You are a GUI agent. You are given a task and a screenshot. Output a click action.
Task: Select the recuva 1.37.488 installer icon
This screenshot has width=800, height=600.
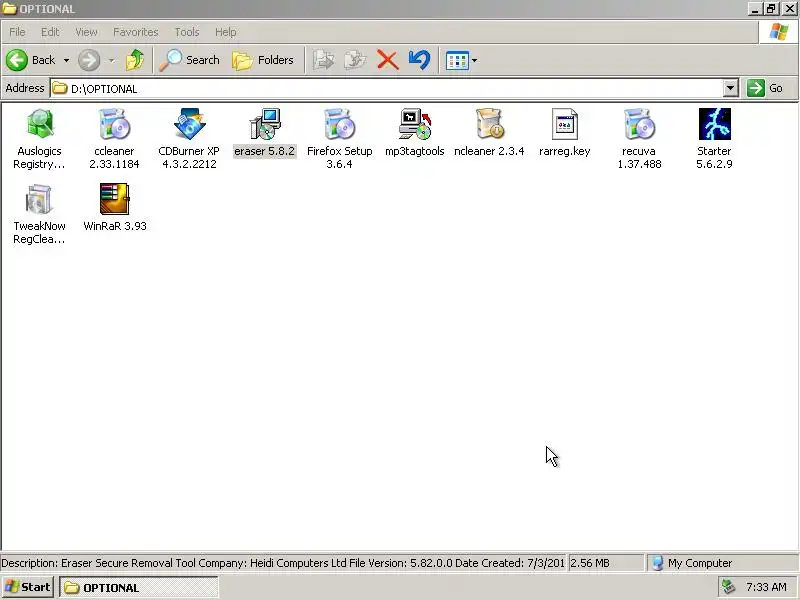point(639,124)
